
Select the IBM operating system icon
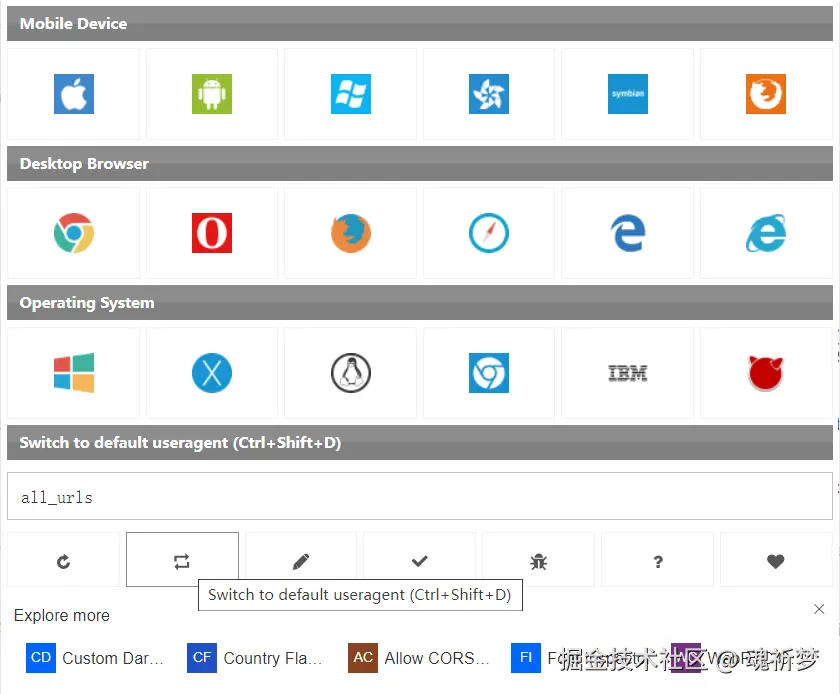click(627, 373)
